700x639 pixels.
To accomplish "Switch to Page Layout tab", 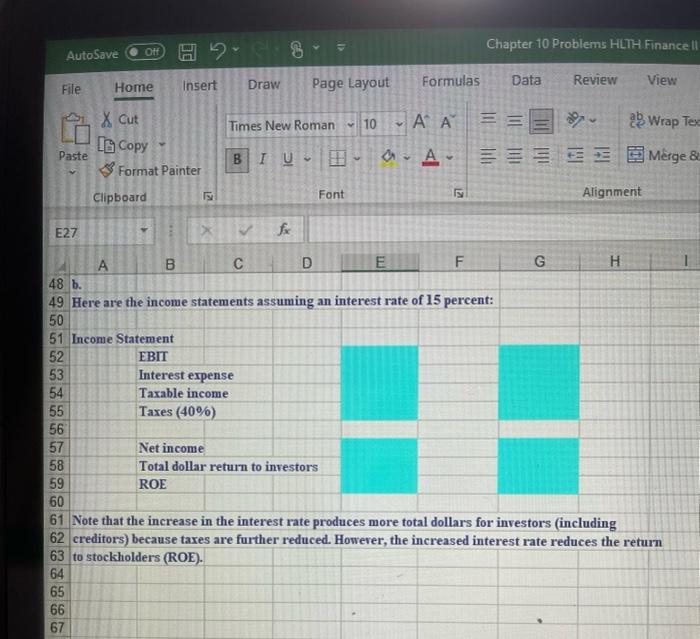I will [x=350, y=83].
